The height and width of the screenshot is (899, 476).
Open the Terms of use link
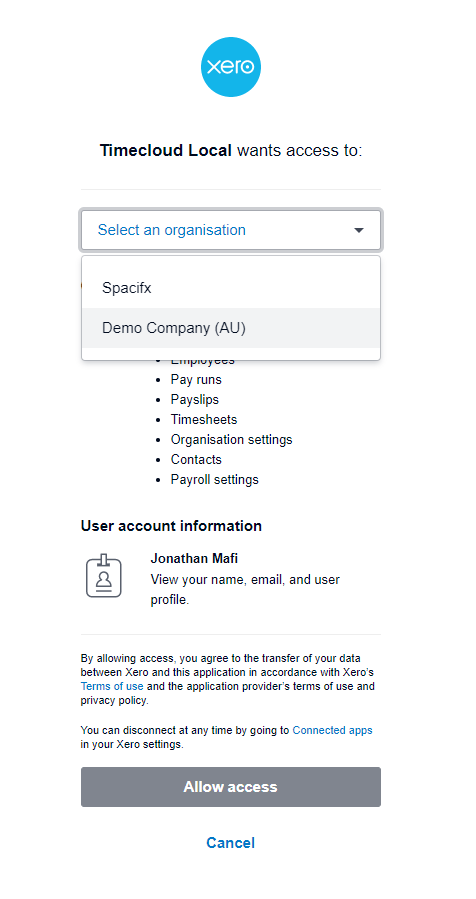(x=112, y=686)
